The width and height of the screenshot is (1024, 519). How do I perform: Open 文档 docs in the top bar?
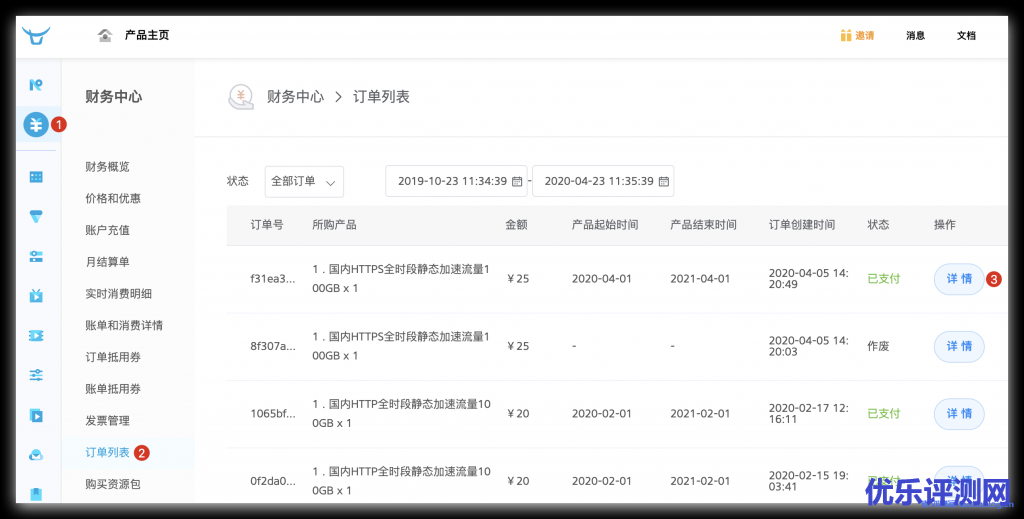(967, 35)
